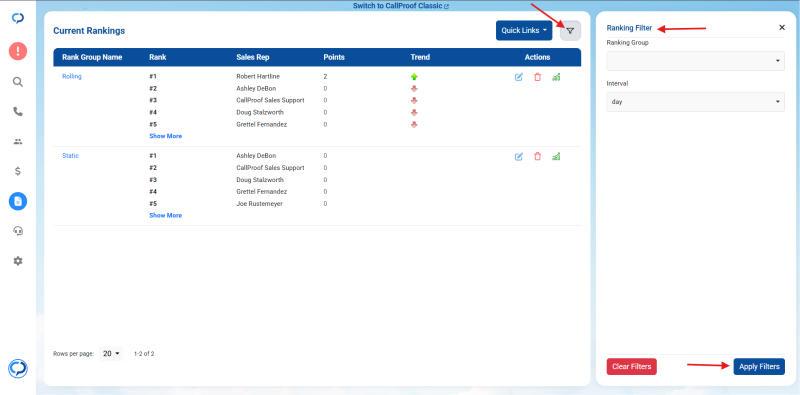Open settings gear in sidebar
The width and height of the screenshot is (800, 395).
coord(18,261)
